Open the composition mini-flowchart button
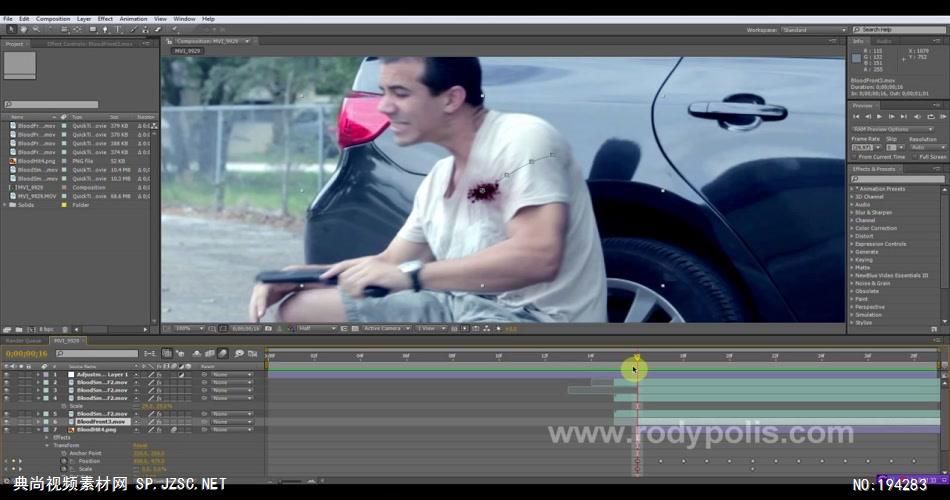The height and width of the screenshot is (500, 950). click(150, 353)
